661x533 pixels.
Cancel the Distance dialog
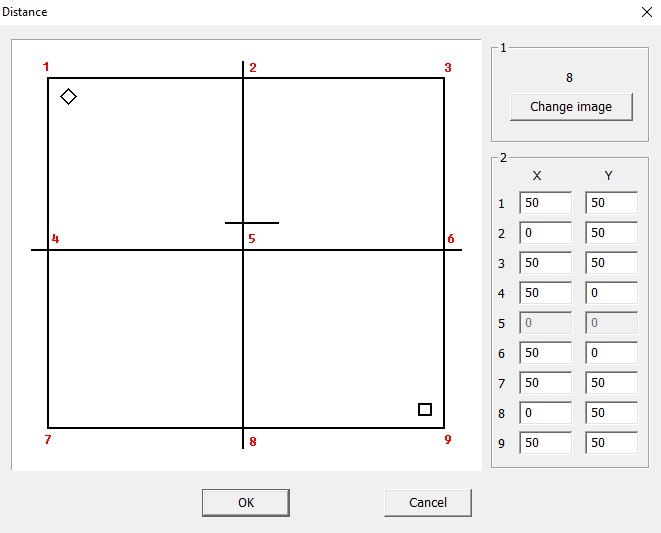(x=427, y=502)
